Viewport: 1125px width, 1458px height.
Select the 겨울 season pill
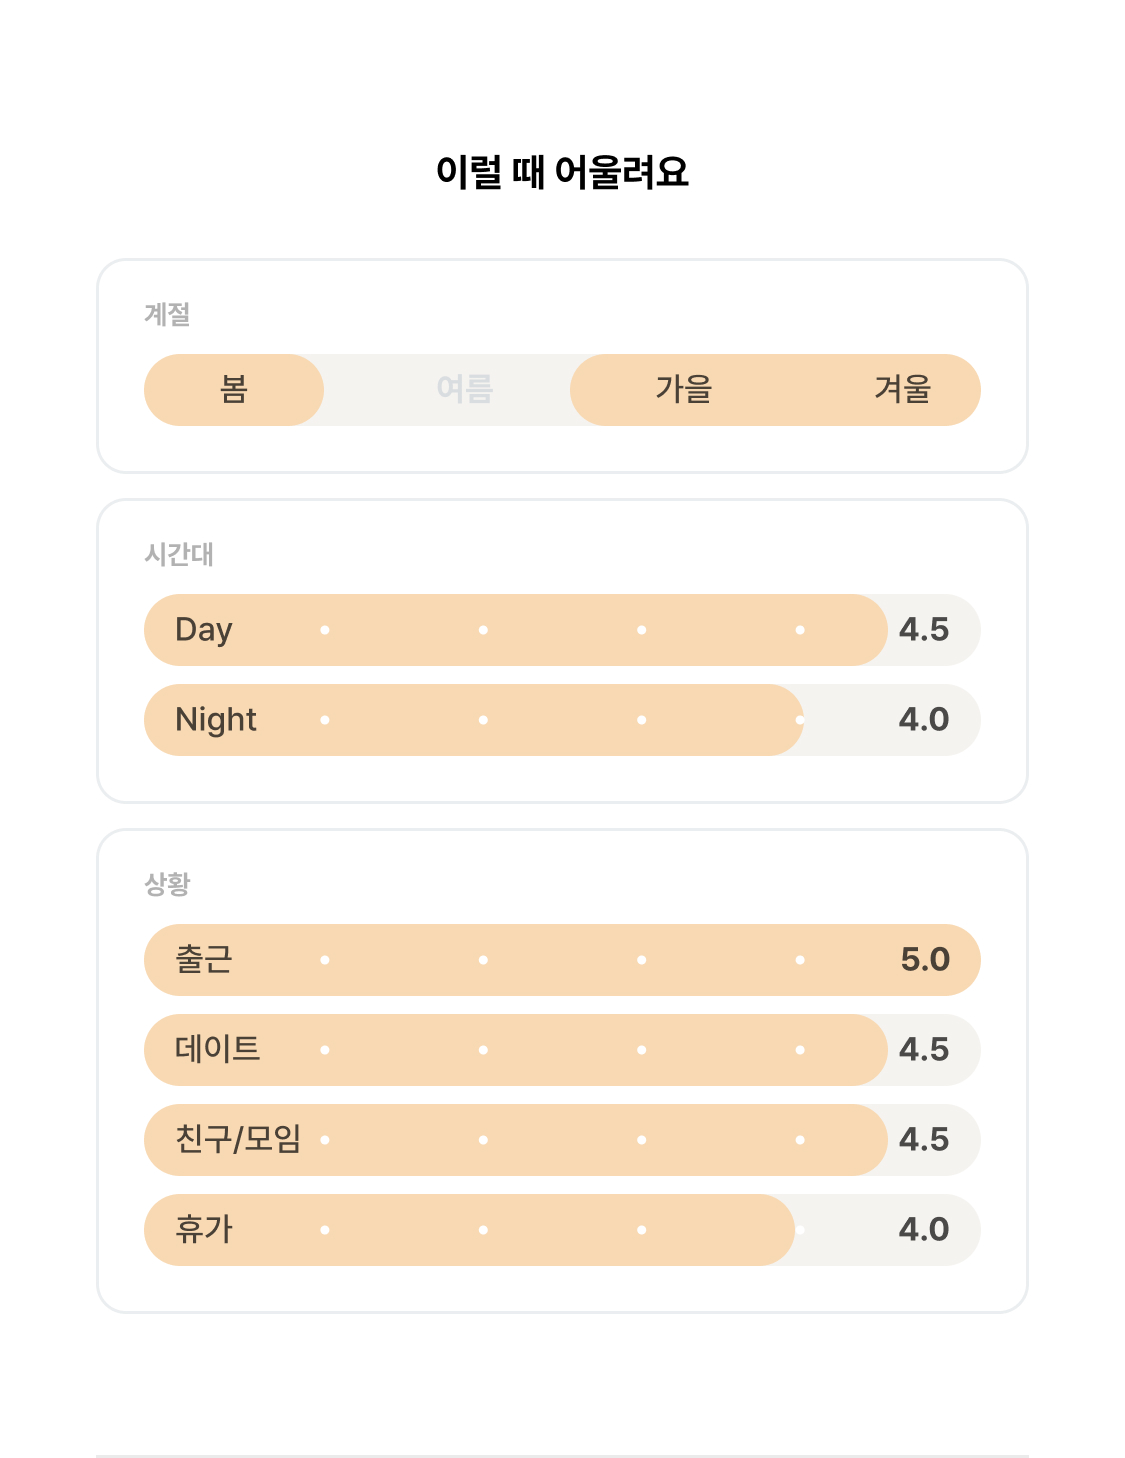tap(903, 390)
